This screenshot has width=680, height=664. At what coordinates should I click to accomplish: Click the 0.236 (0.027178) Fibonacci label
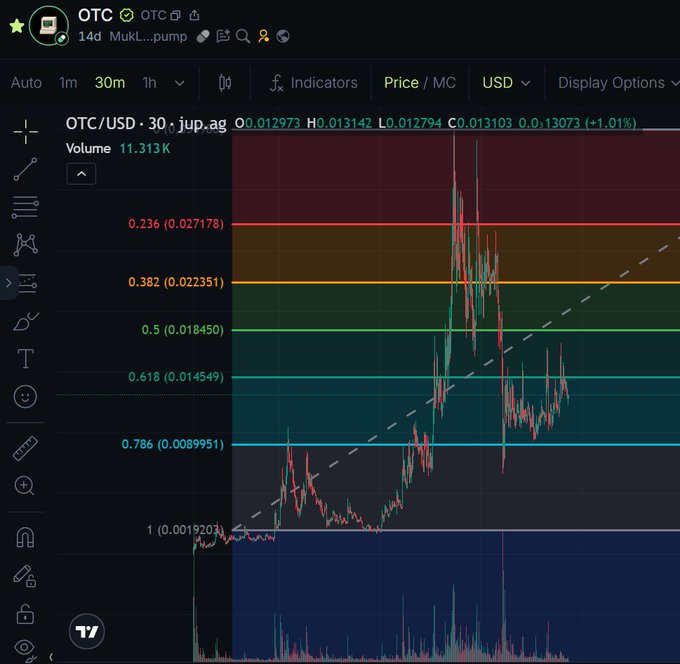coord(176,224)
